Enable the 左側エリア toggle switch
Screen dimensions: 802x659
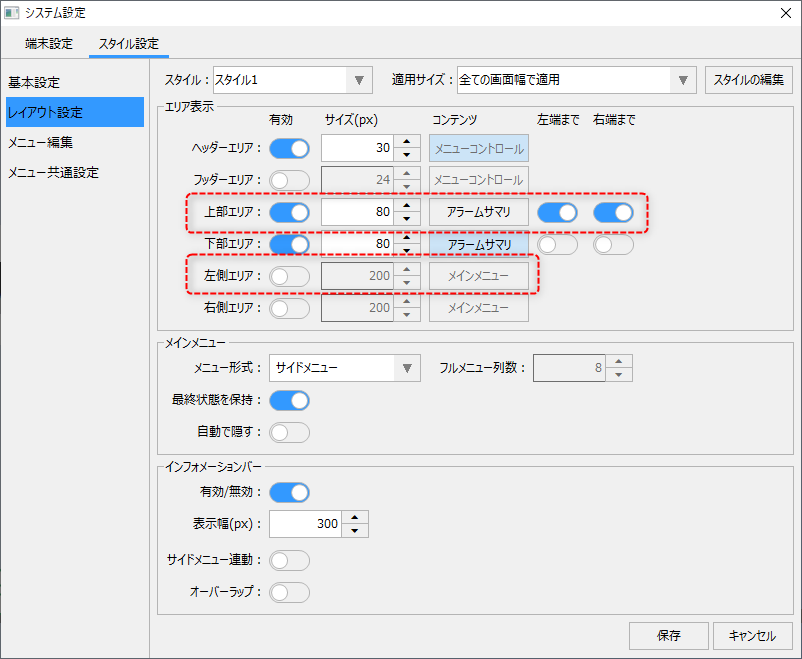289,276
